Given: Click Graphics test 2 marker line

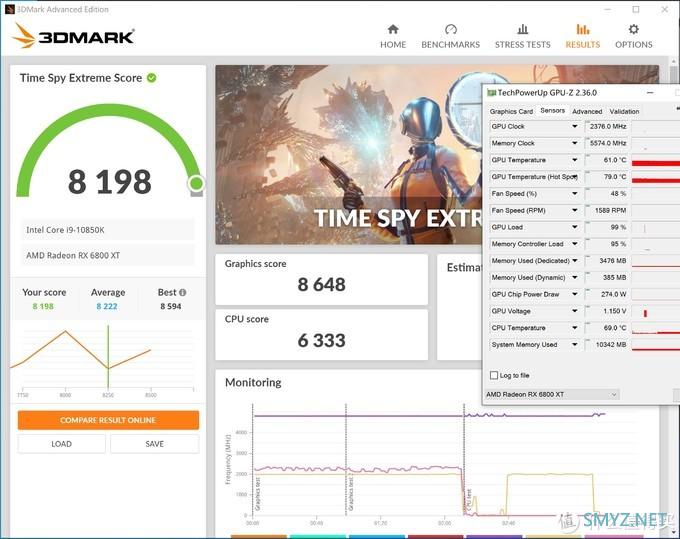Looking at the screenshot, I should [x=346, y=460].
